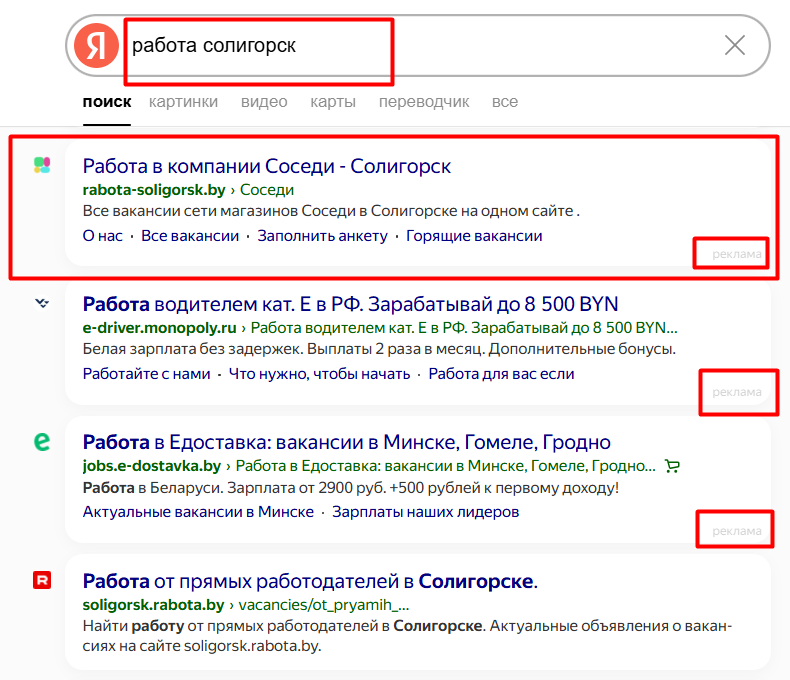The height and width of the screenshot is (680, 790).
Task: Click the green shopping cart icon
Action: tap(673, 466)
